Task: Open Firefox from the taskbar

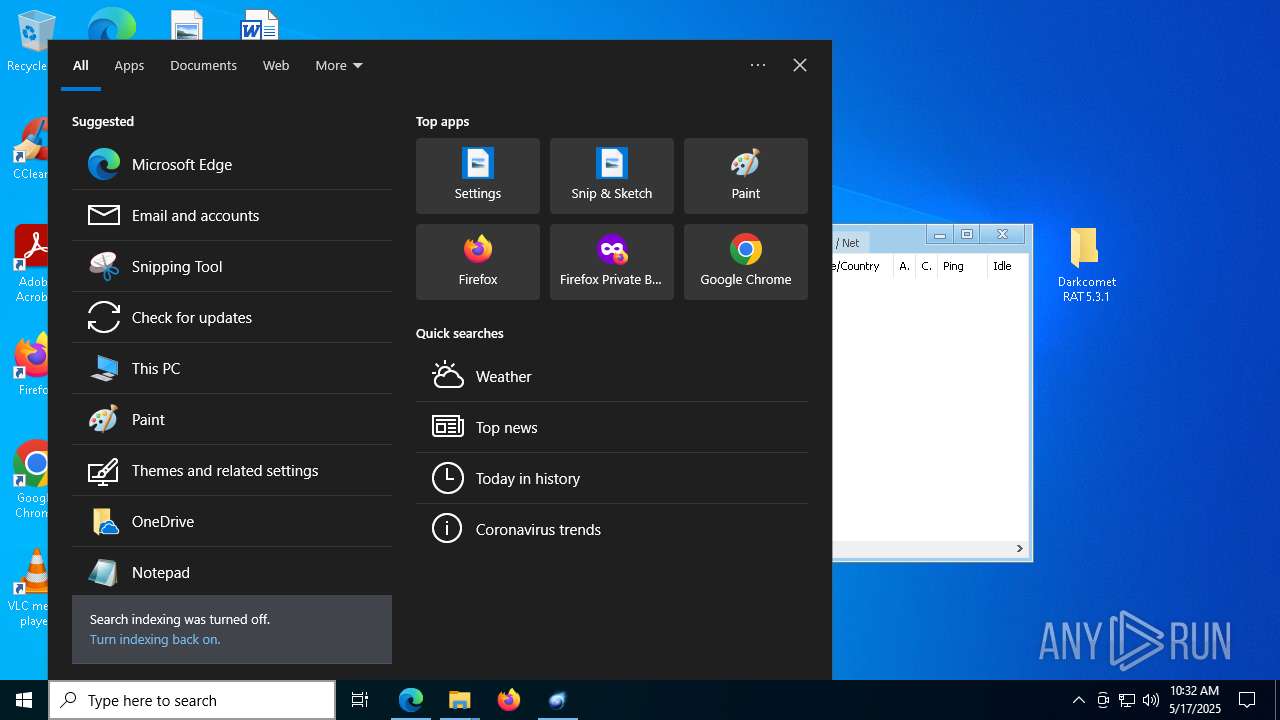Action: (x=509, y=700)
